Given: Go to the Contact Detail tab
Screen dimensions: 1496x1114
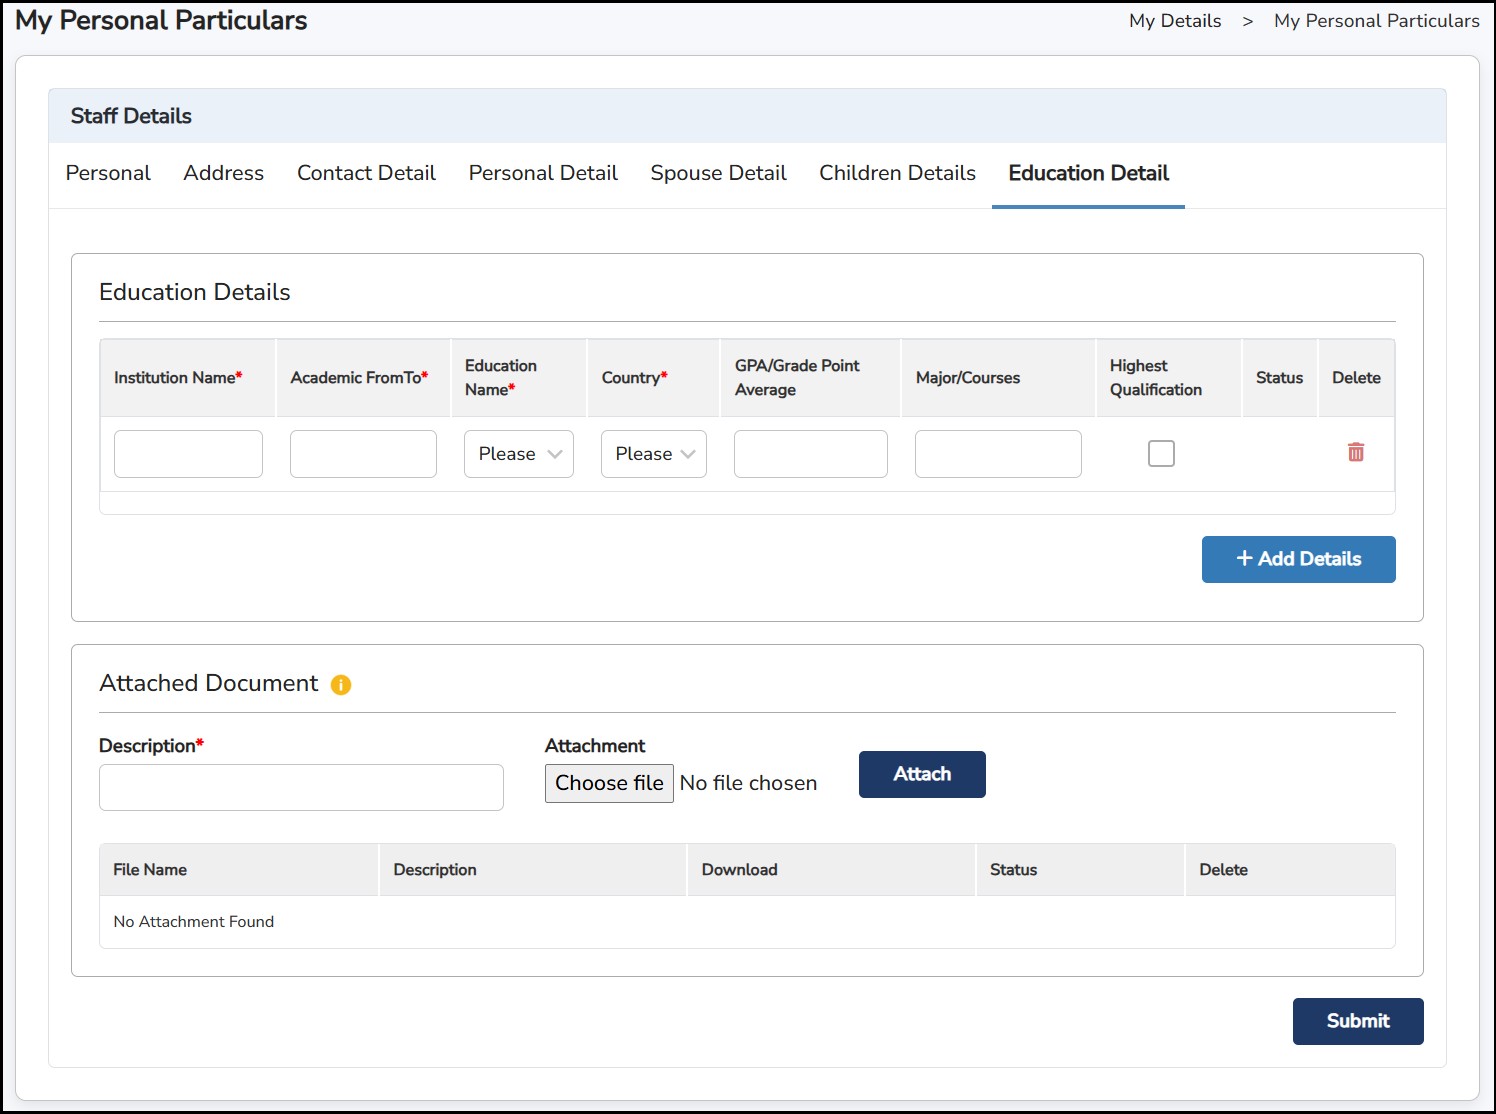Looking at the screenshot, I should pos(366,173).
